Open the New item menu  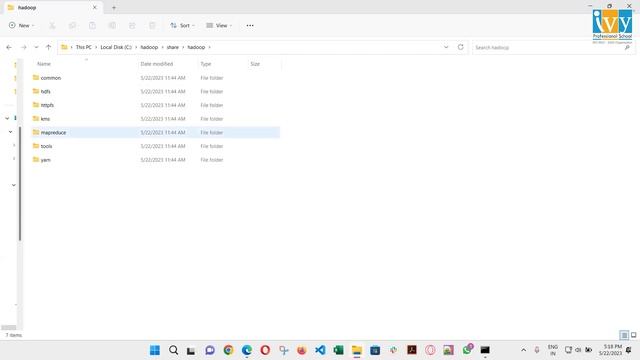coord(21,25)
